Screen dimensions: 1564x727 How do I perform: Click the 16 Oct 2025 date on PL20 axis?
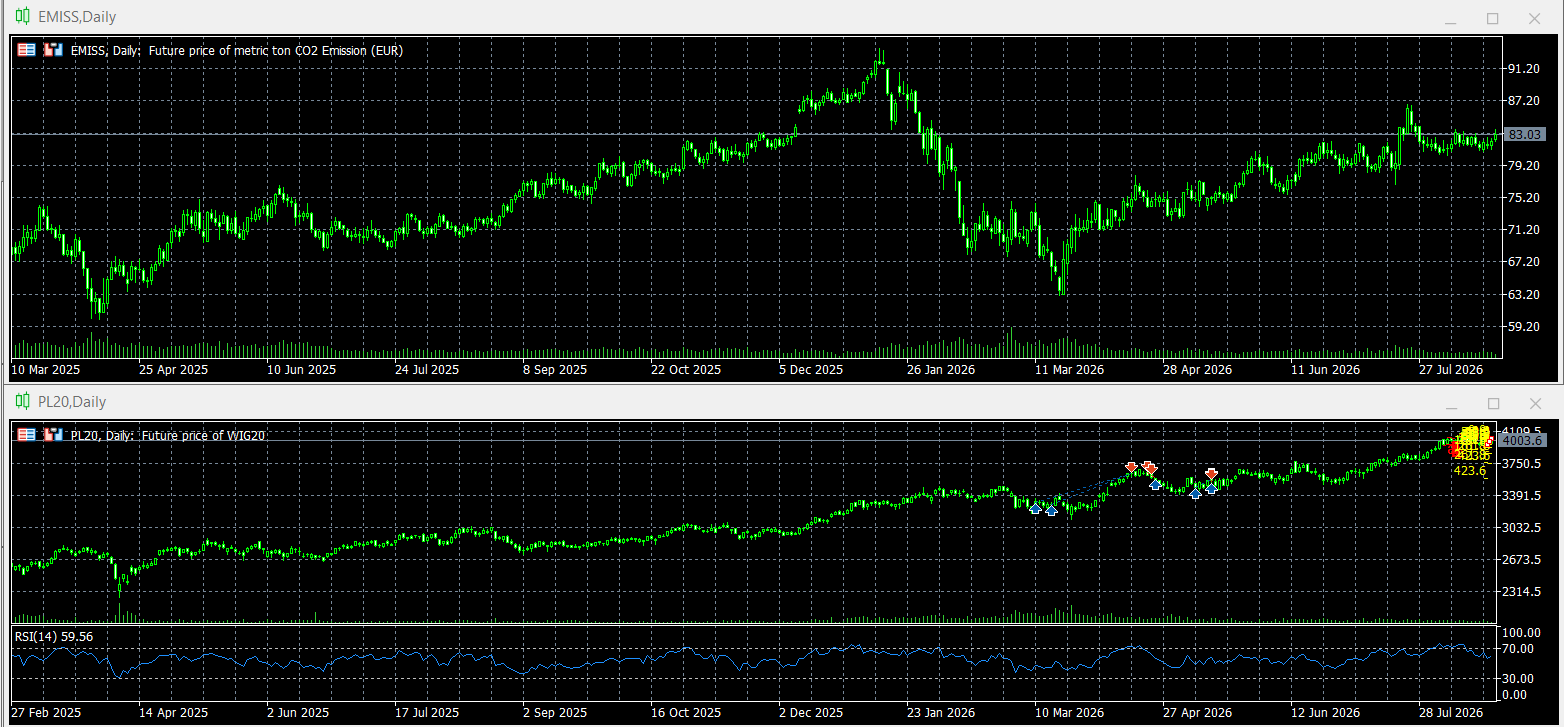pyautogui.click(x=684, y=713)
